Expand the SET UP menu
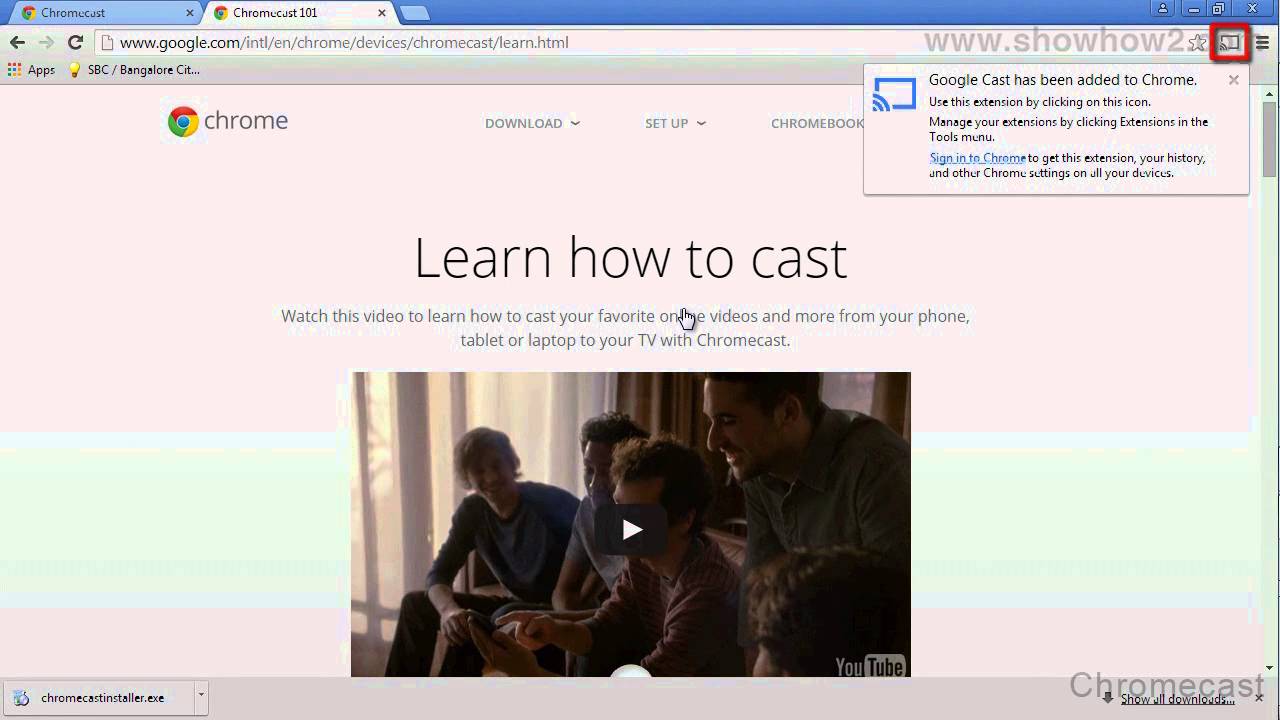Screen dimensions: 1280x720 [675, 123]
